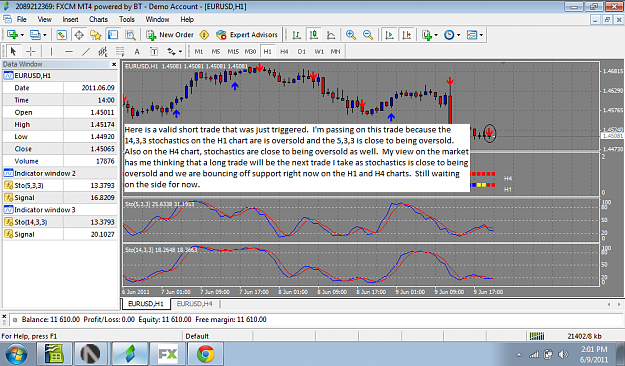Open the Templates dropdown
Viewport: 625px width, 366px height.
click(475, 35)
